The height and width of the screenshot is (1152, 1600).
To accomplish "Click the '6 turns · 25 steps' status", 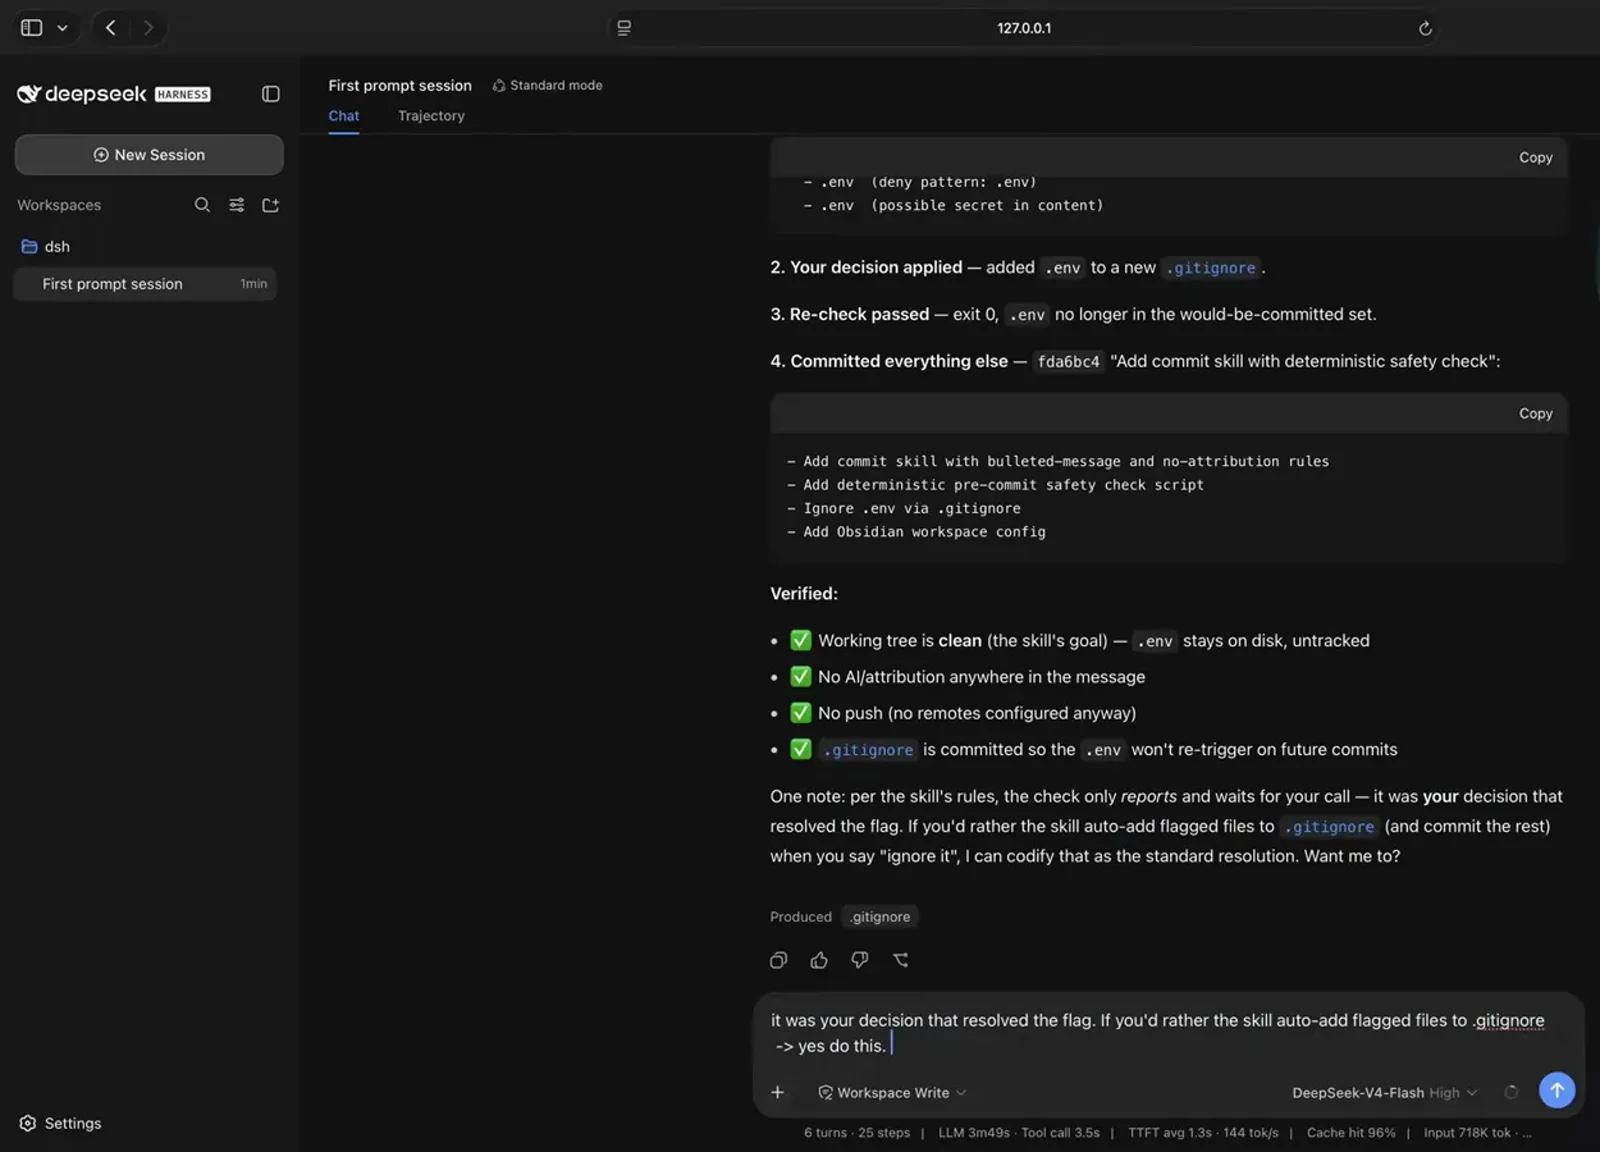I will (x=857, y=1133).
